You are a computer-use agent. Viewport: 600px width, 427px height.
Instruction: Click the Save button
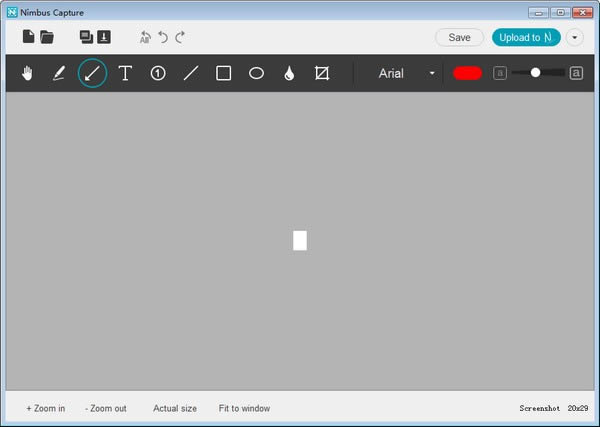(459, 37)
